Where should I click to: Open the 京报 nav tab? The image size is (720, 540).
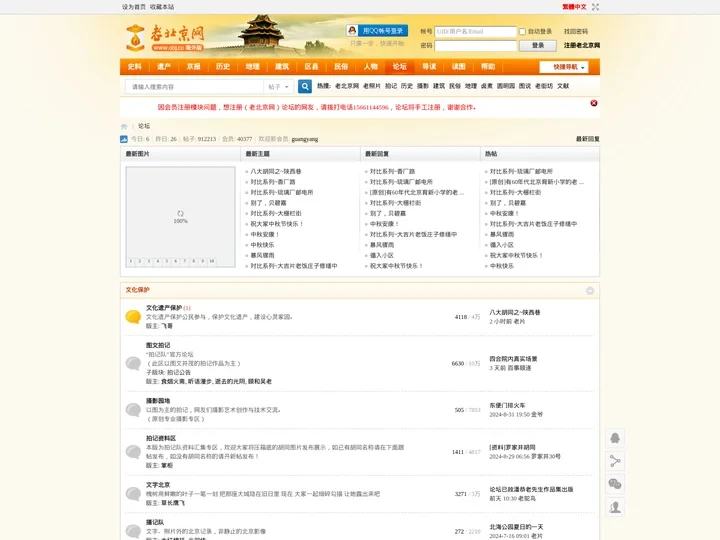pos(193,67)
